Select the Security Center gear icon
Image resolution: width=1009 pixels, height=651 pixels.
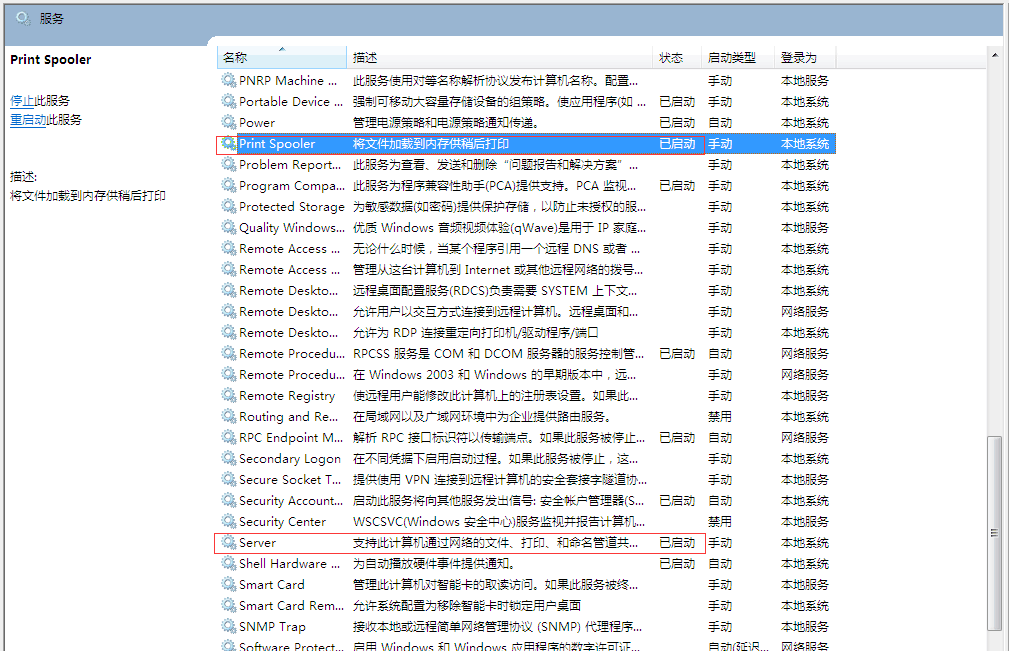pos(228,521)
